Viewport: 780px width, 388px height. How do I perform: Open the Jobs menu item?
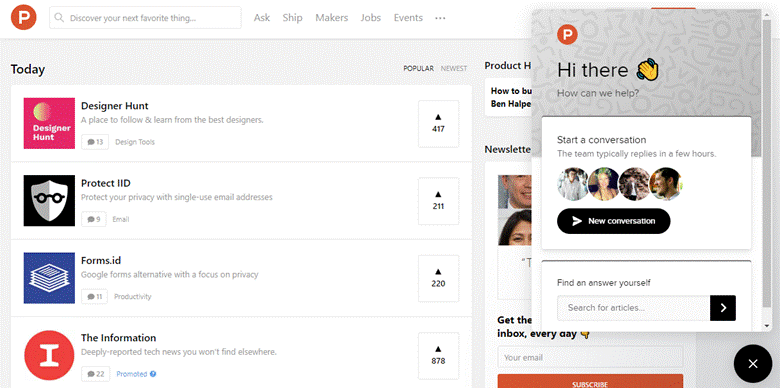coord(371,18)
